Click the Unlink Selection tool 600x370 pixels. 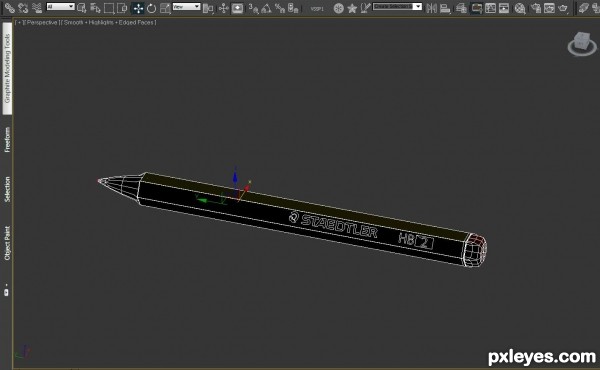[x=23, y=7]
